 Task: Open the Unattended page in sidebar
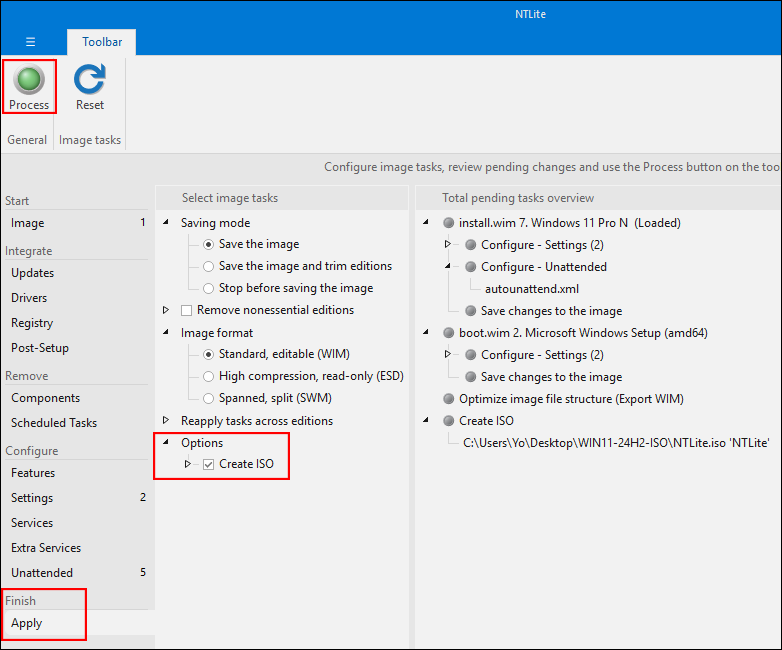(42, 573)
